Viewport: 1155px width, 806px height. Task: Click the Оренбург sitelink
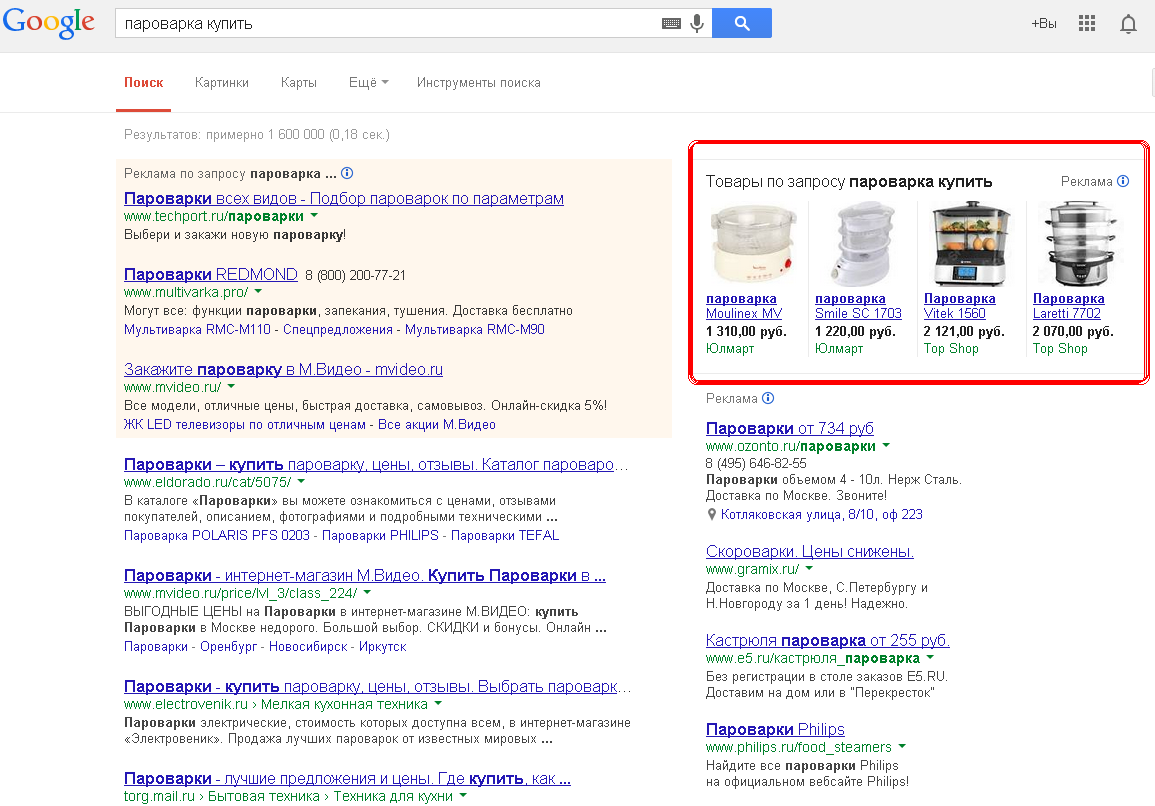228,646
